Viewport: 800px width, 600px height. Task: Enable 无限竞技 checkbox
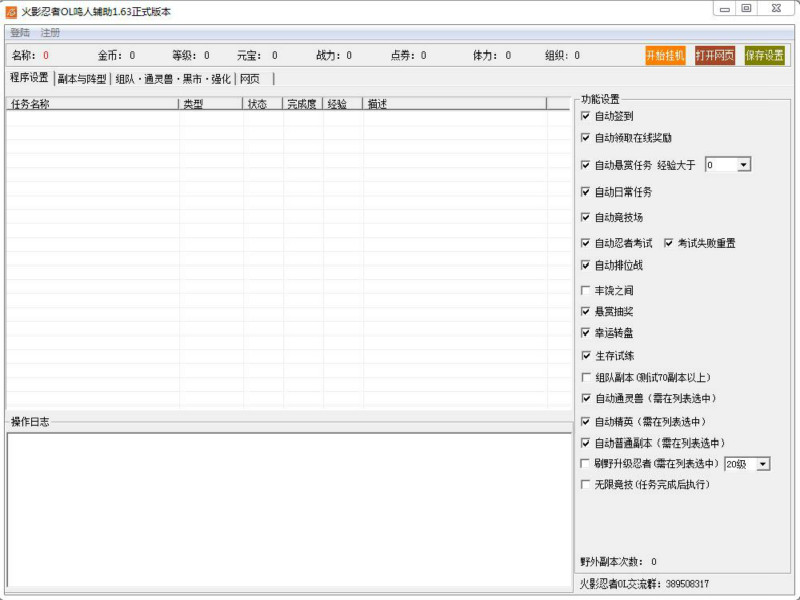coord(585,484)
